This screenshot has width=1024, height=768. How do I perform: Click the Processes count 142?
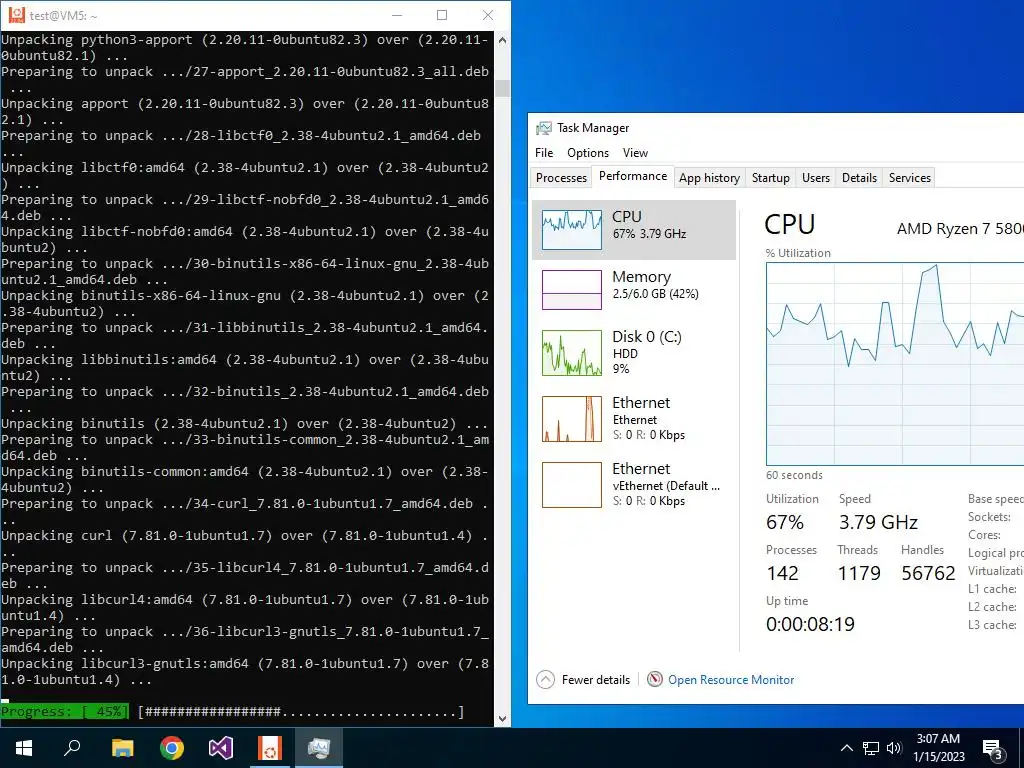tap(782, 573)
